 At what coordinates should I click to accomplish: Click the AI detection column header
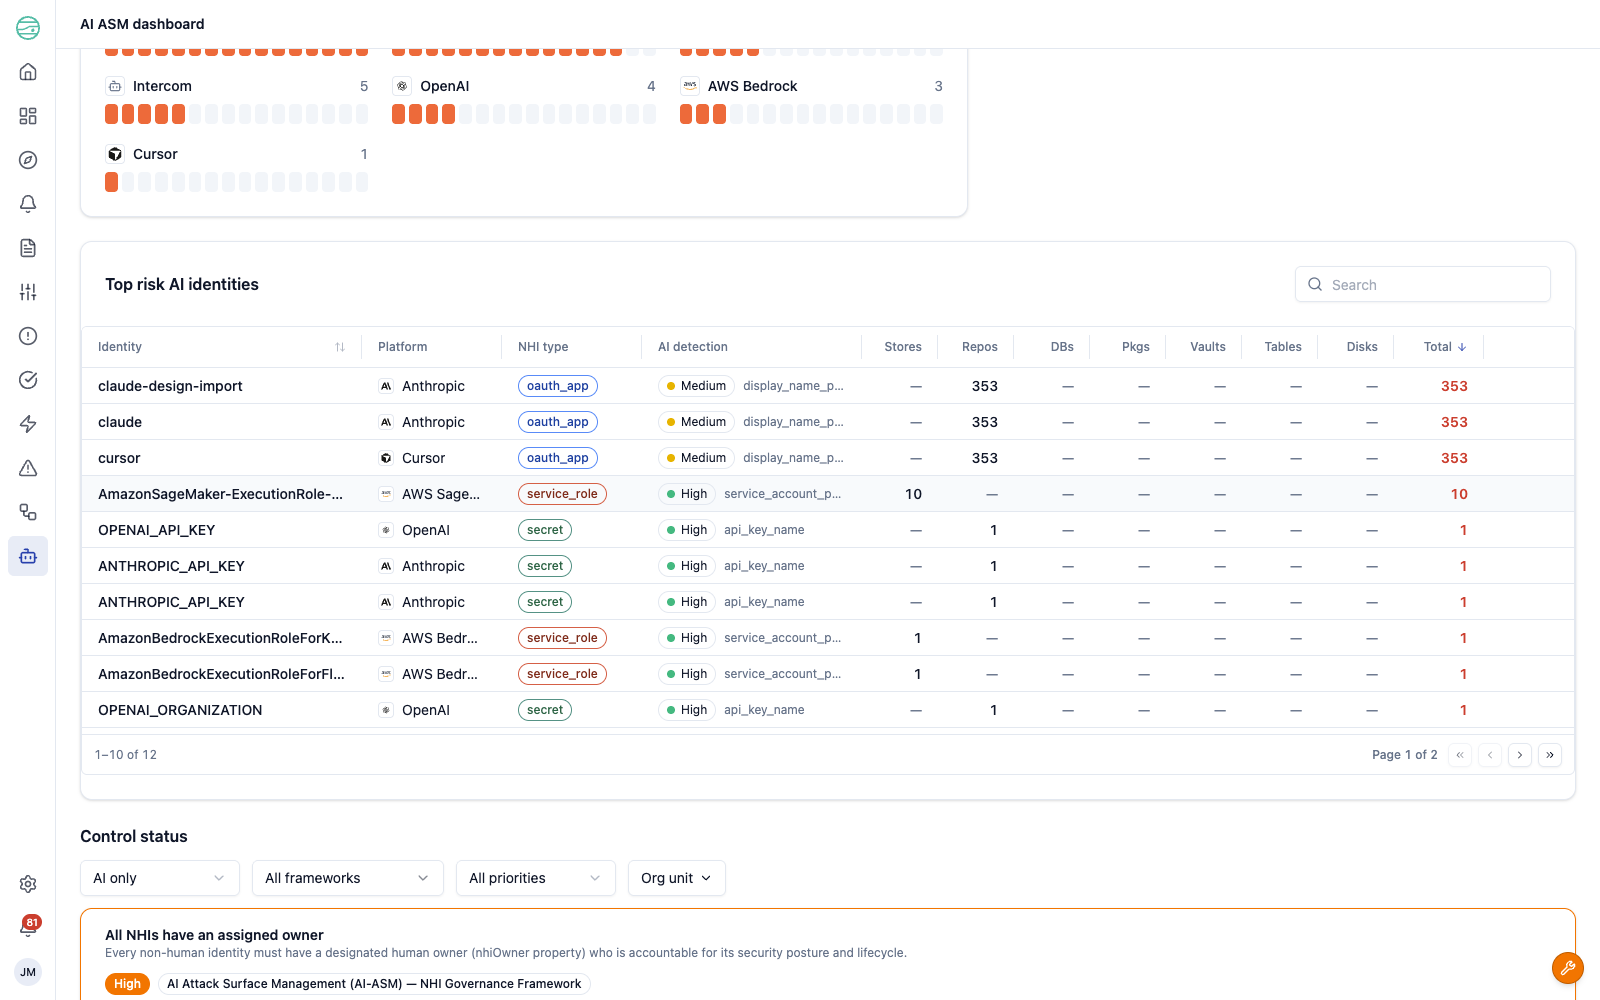[693, 347]
